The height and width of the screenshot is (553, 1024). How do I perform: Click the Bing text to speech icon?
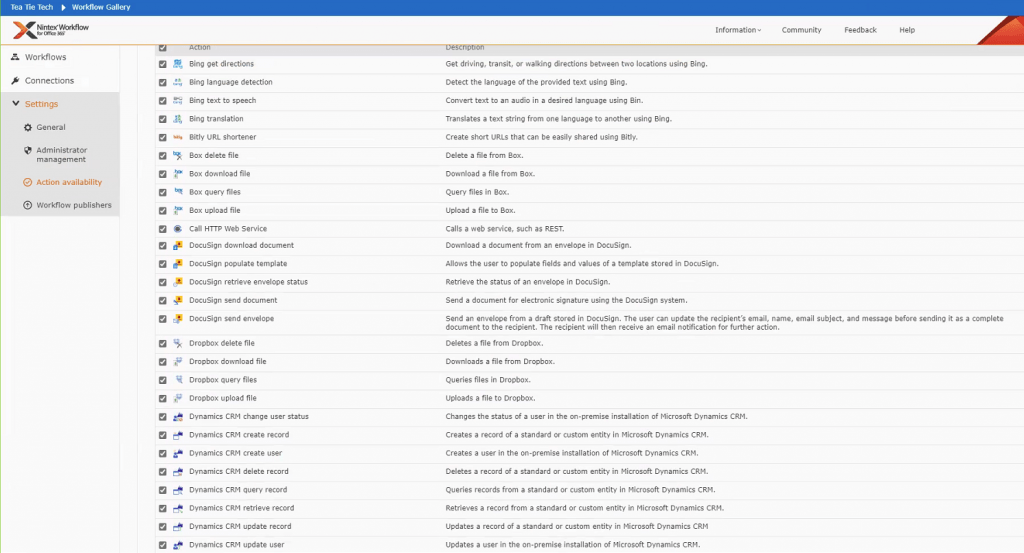click(178, 101)
